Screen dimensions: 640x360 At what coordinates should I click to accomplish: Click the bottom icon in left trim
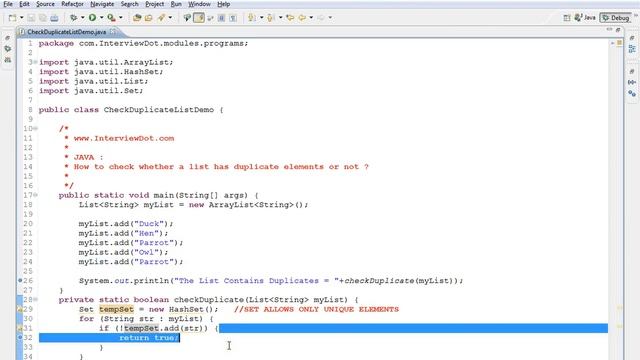(7, 60)
